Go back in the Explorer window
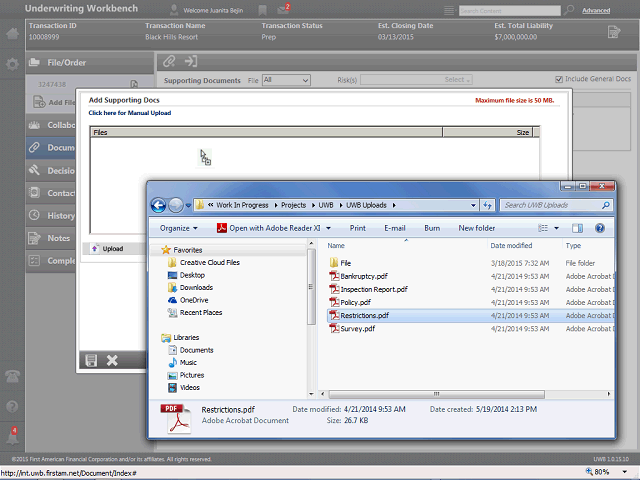The width and height of the screenshot is (640, 480). 158,205
